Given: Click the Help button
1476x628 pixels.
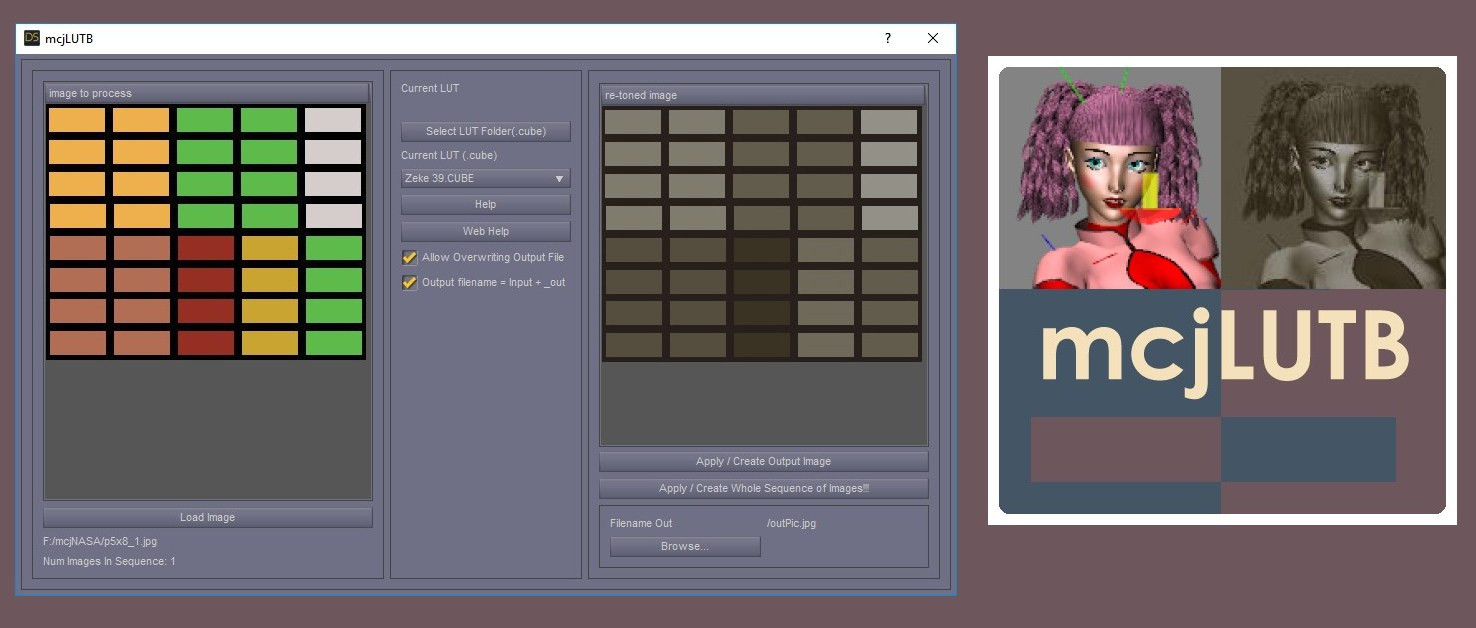Looking at the screenshot, I should [x=486, y=204].
